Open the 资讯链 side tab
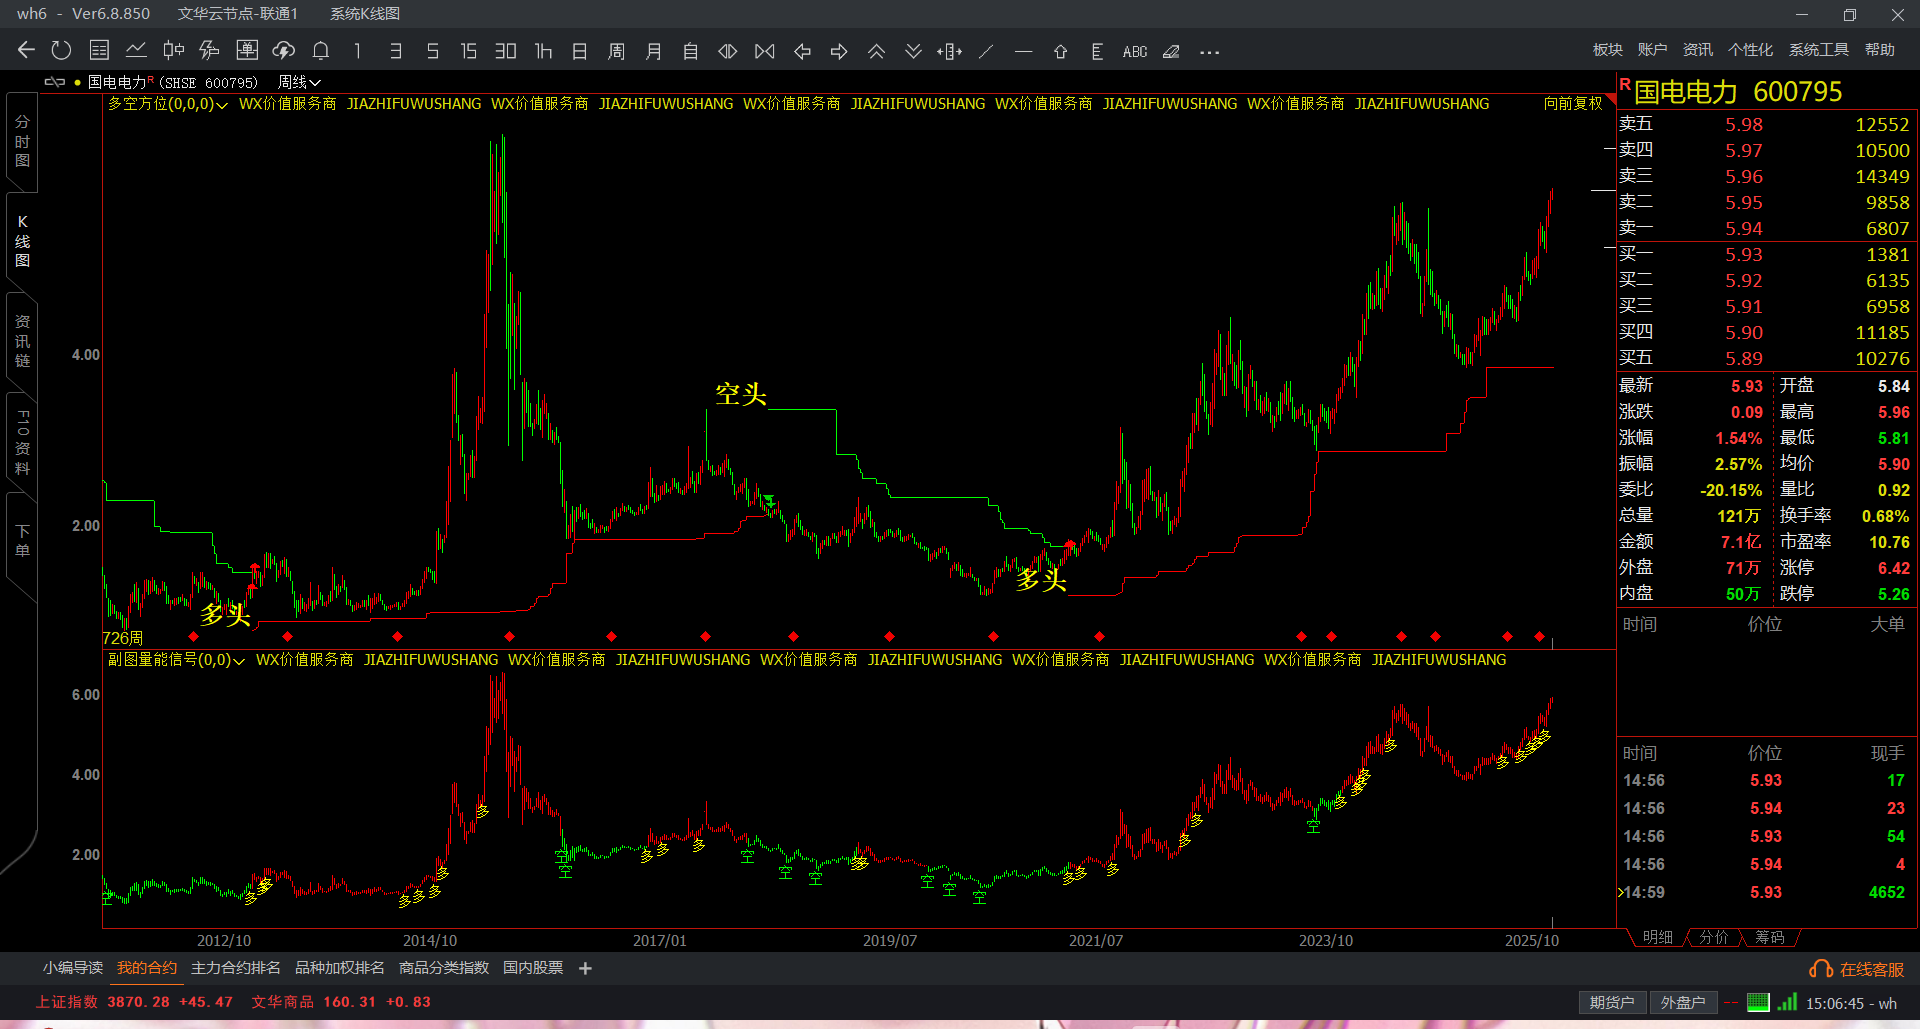The image size is (1920, 1029). [22, 341]
